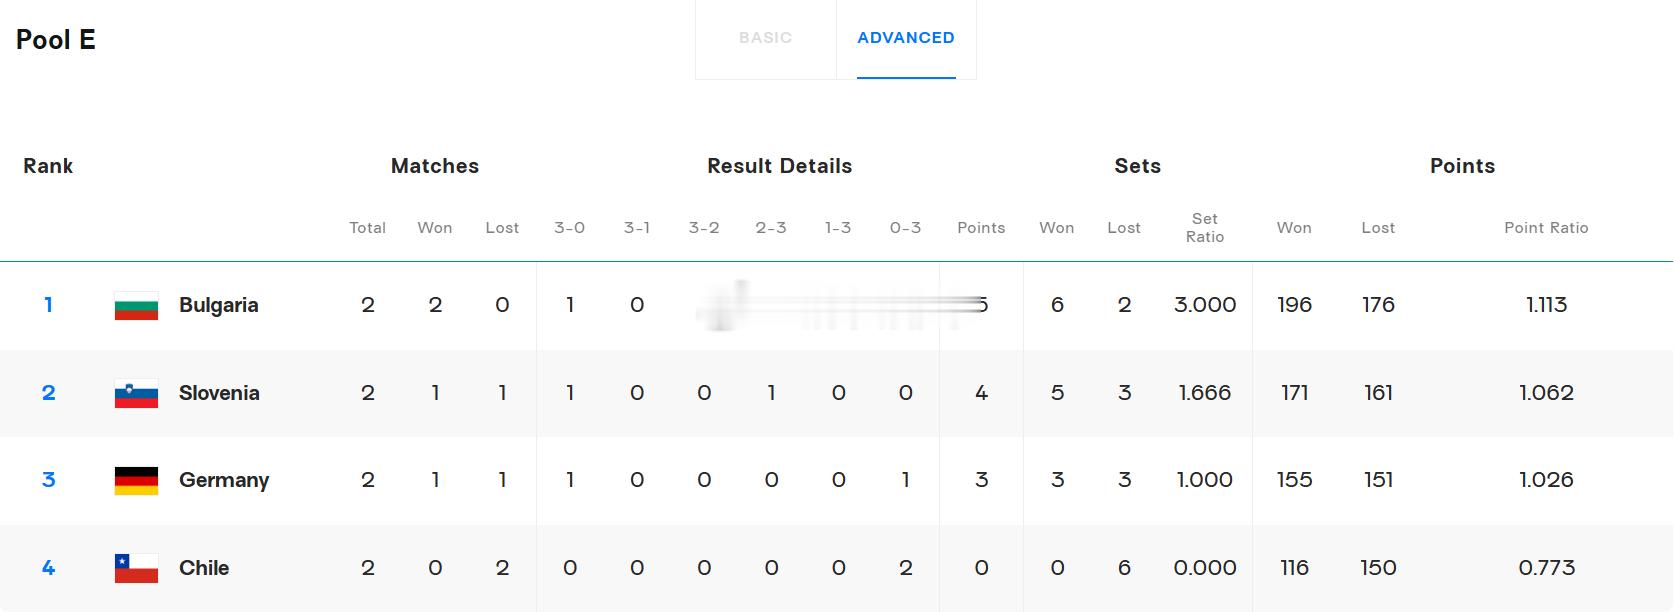The width and height of the screenshot is (1675, 612).
Task: Click the Slovenia flag icon
Action: [x=136, y=394]
